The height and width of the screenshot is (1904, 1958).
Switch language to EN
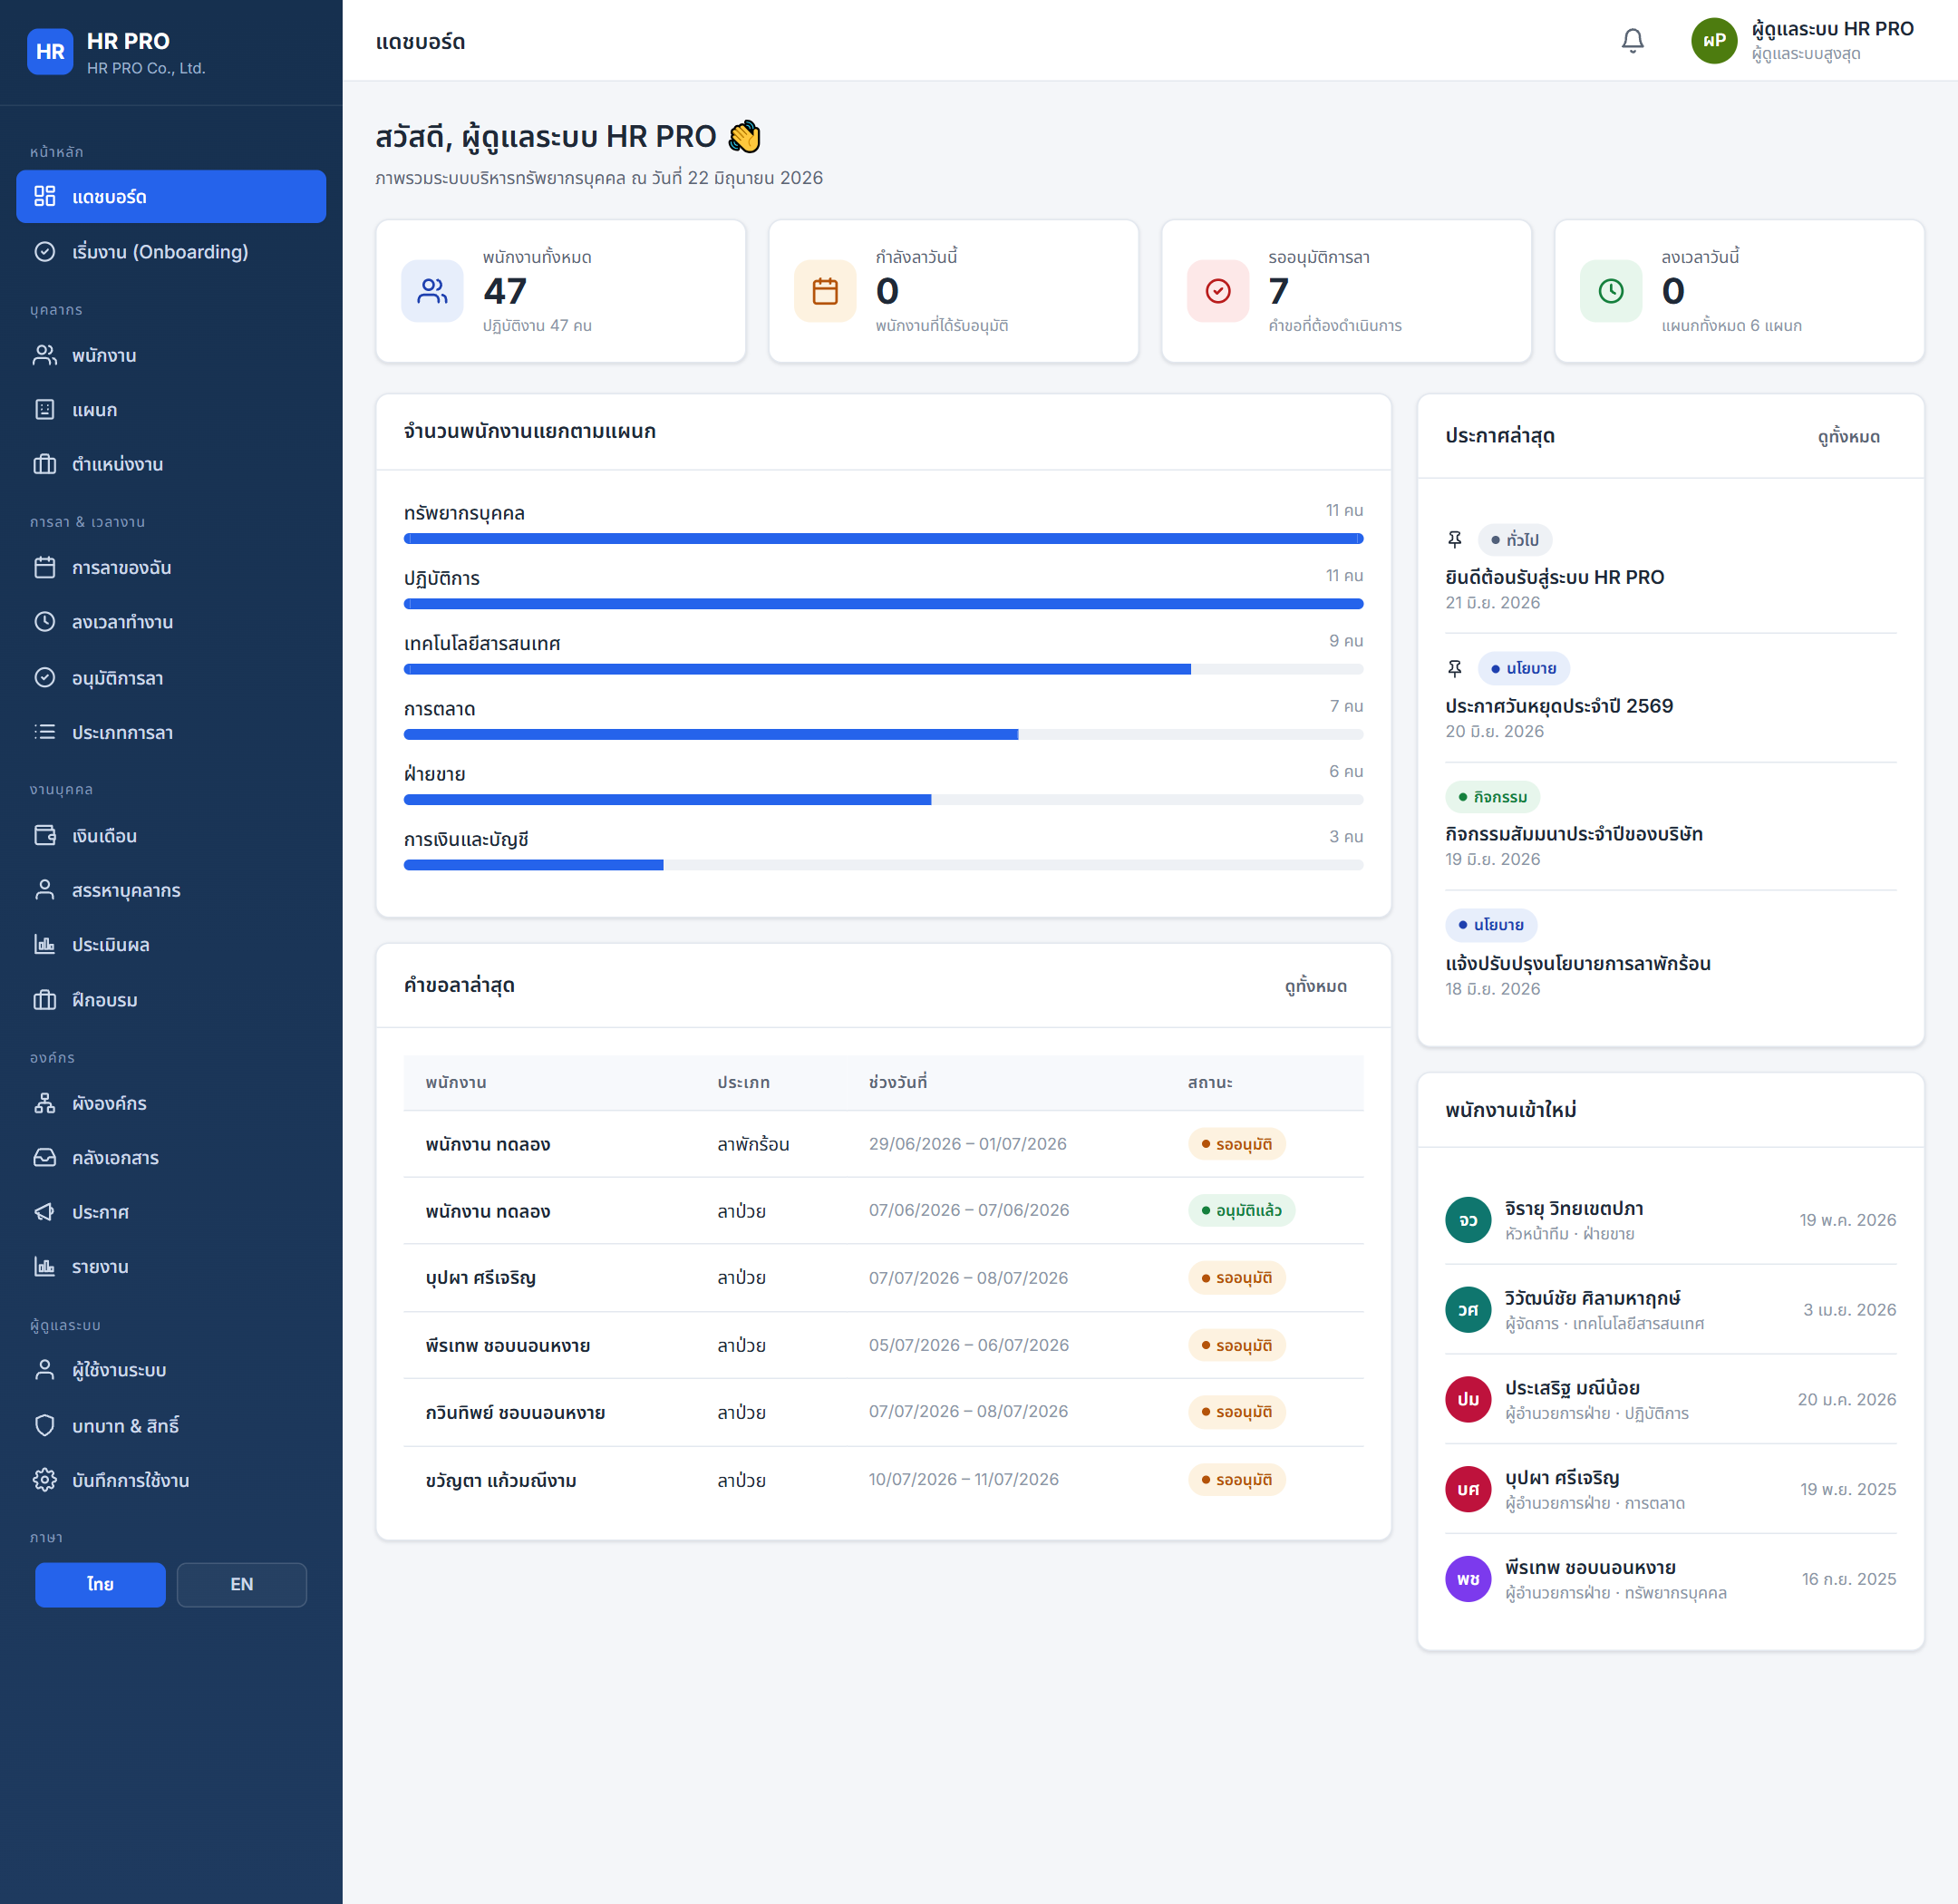tap(242, 1584)
